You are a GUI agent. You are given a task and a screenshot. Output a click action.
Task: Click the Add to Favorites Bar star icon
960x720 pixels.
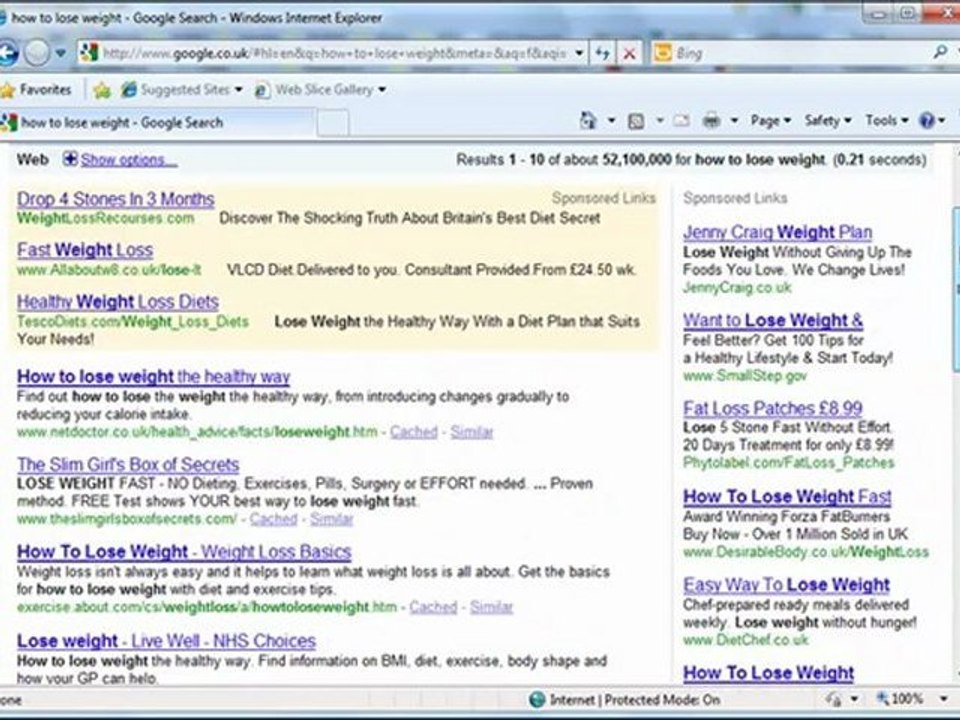102,91
